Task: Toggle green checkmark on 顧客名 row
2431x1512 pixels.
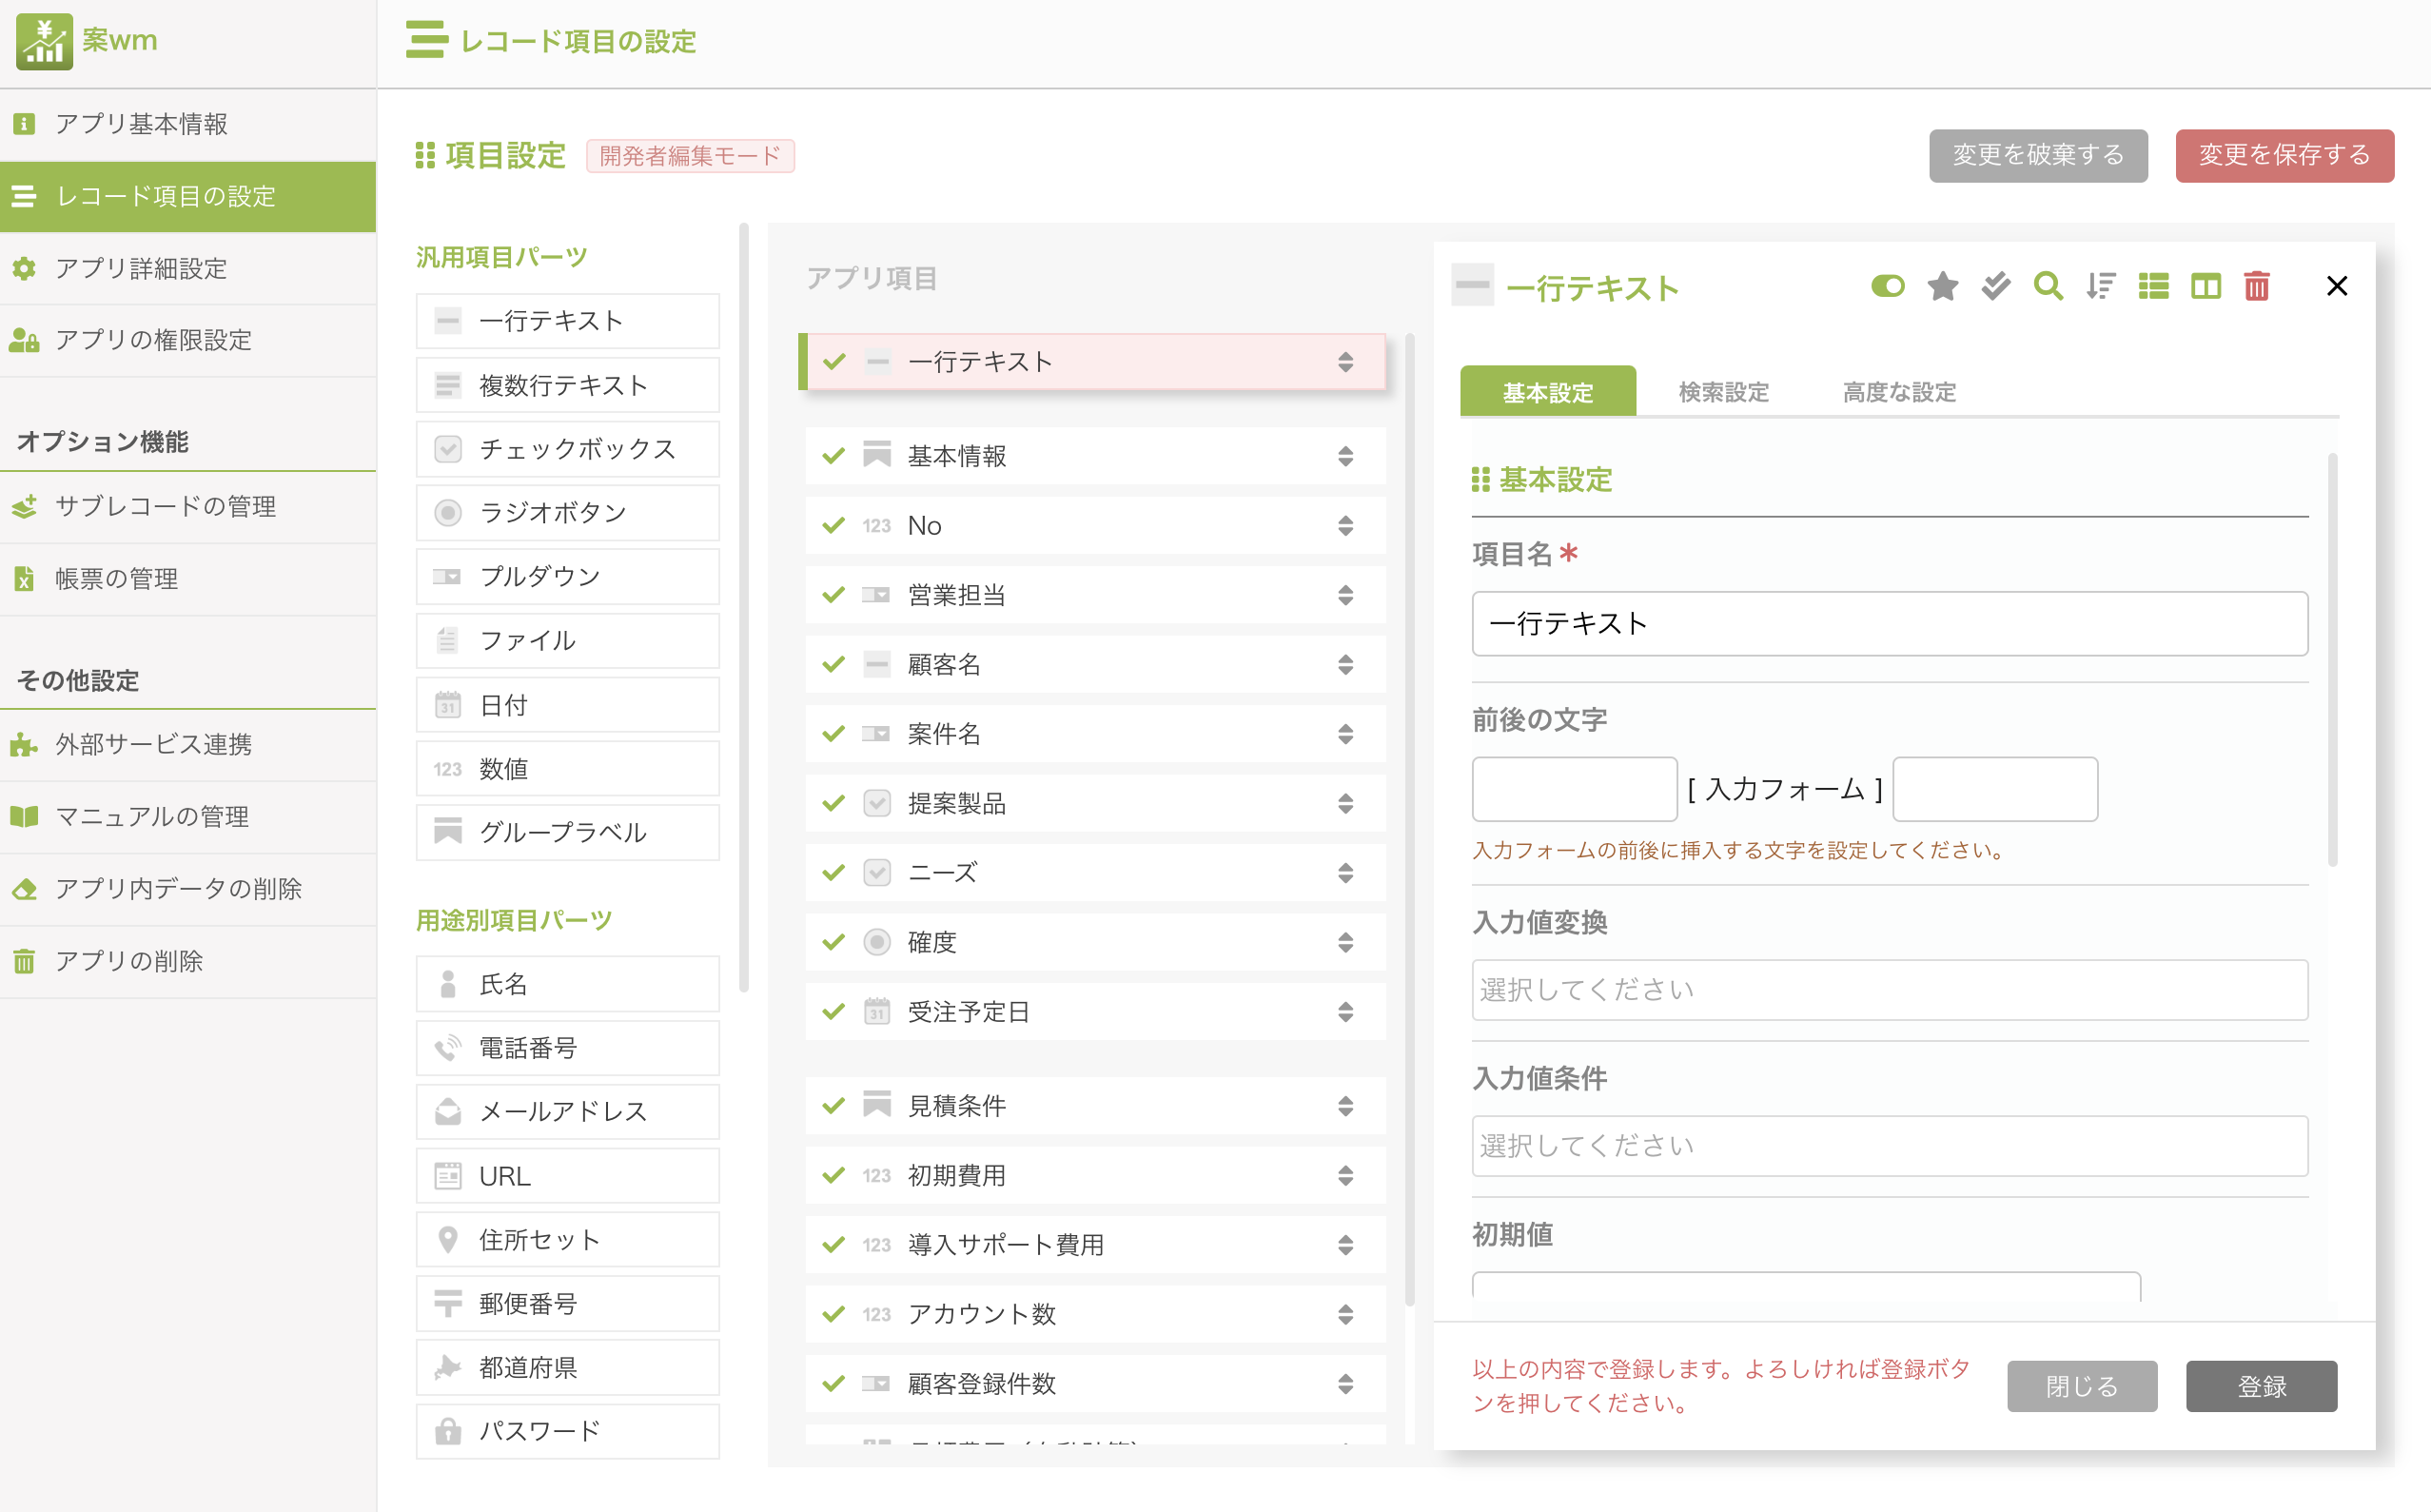Action: pos(833,665)
